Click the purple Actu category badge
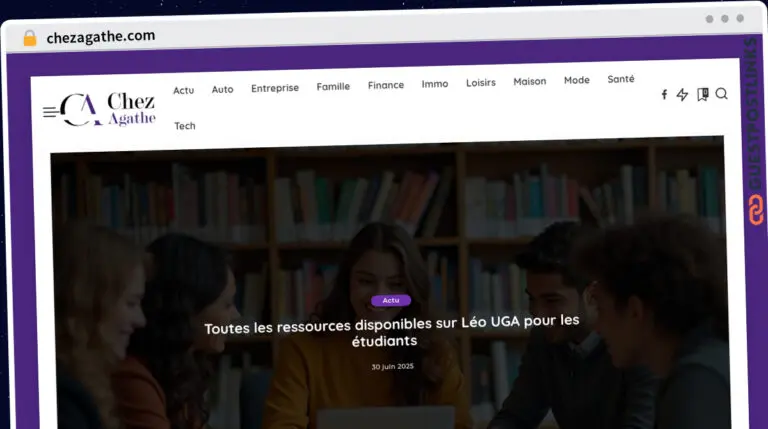The image size is (768, 429). coord(391,300)
